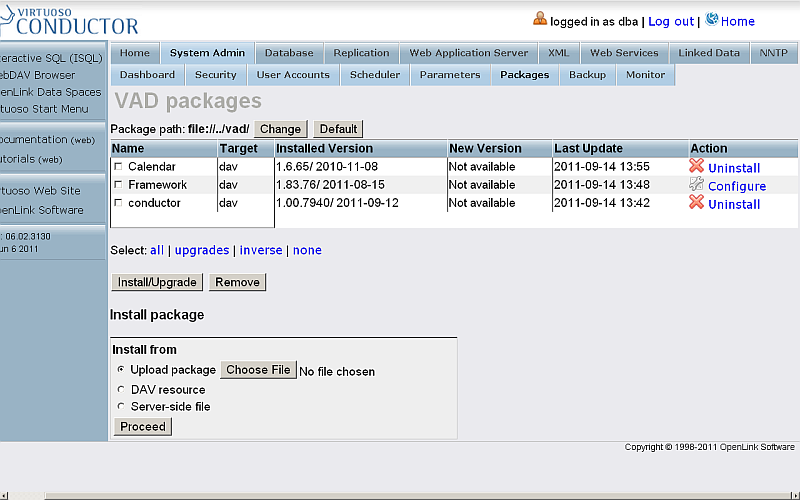Click the Change package path button
The width and height of the screenshot is (800, 500).
(x=280, y=129)
